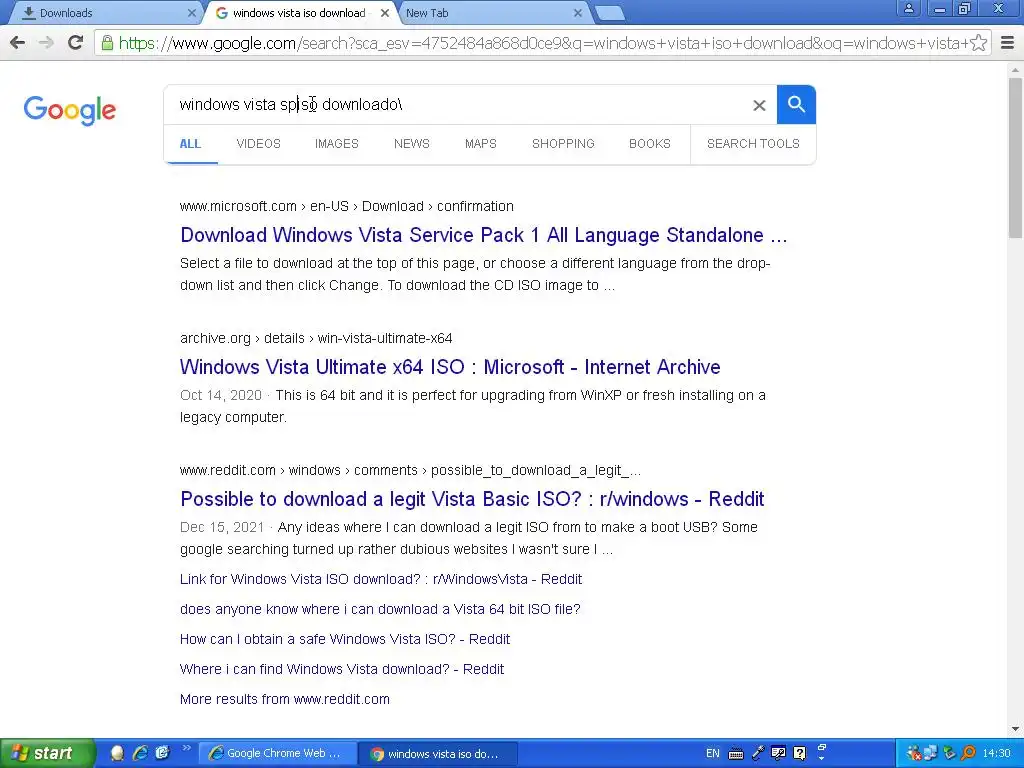1024x768 pixels.
Task: Reload the current page
Action: [76, 43]
